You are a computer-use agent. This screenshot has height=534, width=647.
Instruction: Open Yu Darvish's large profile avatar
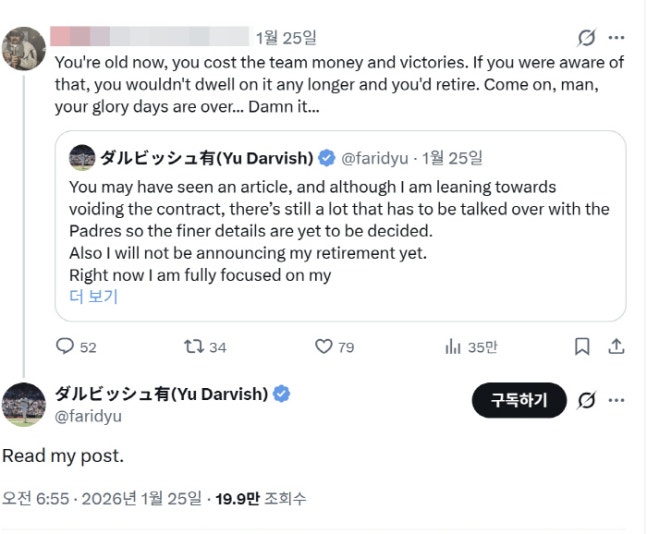click(23, 404)
